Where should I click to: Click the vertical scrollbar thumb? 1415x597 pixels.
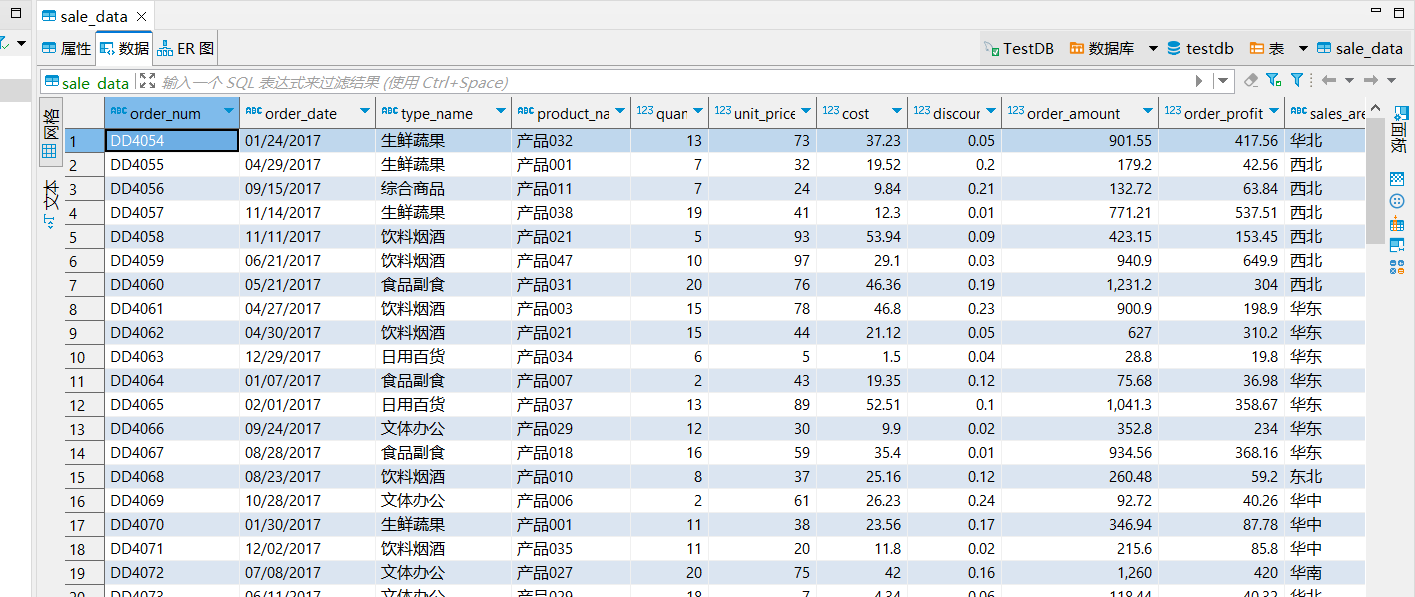tap(1375, 181)
